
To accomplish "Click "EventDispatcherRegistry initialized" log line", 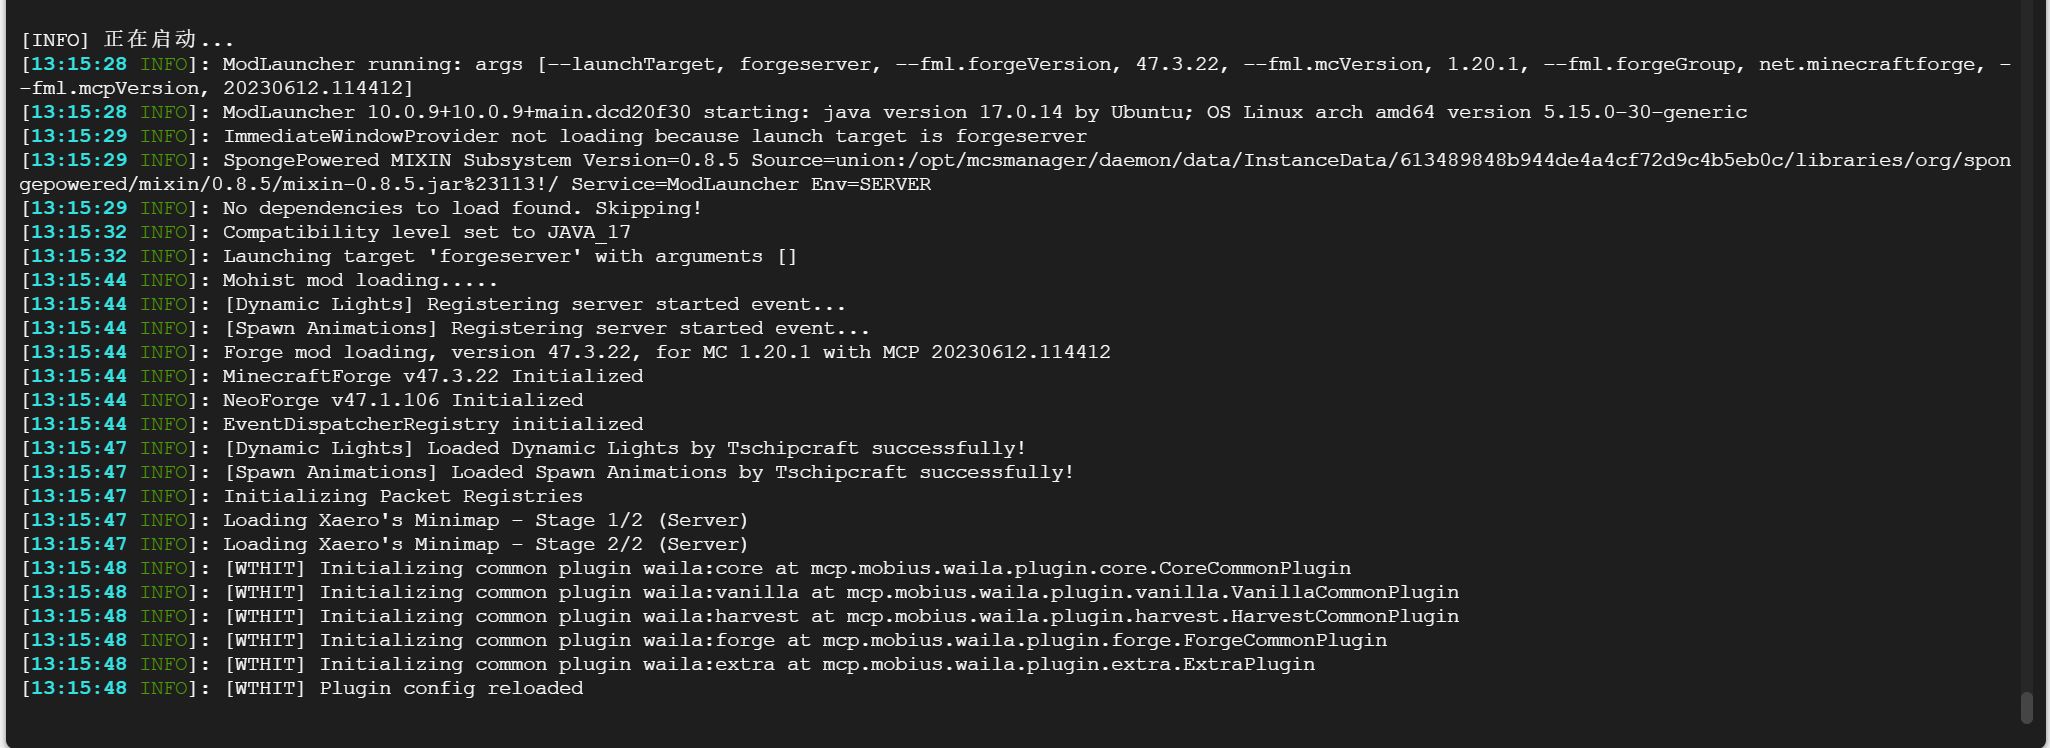I will [432, 424].
